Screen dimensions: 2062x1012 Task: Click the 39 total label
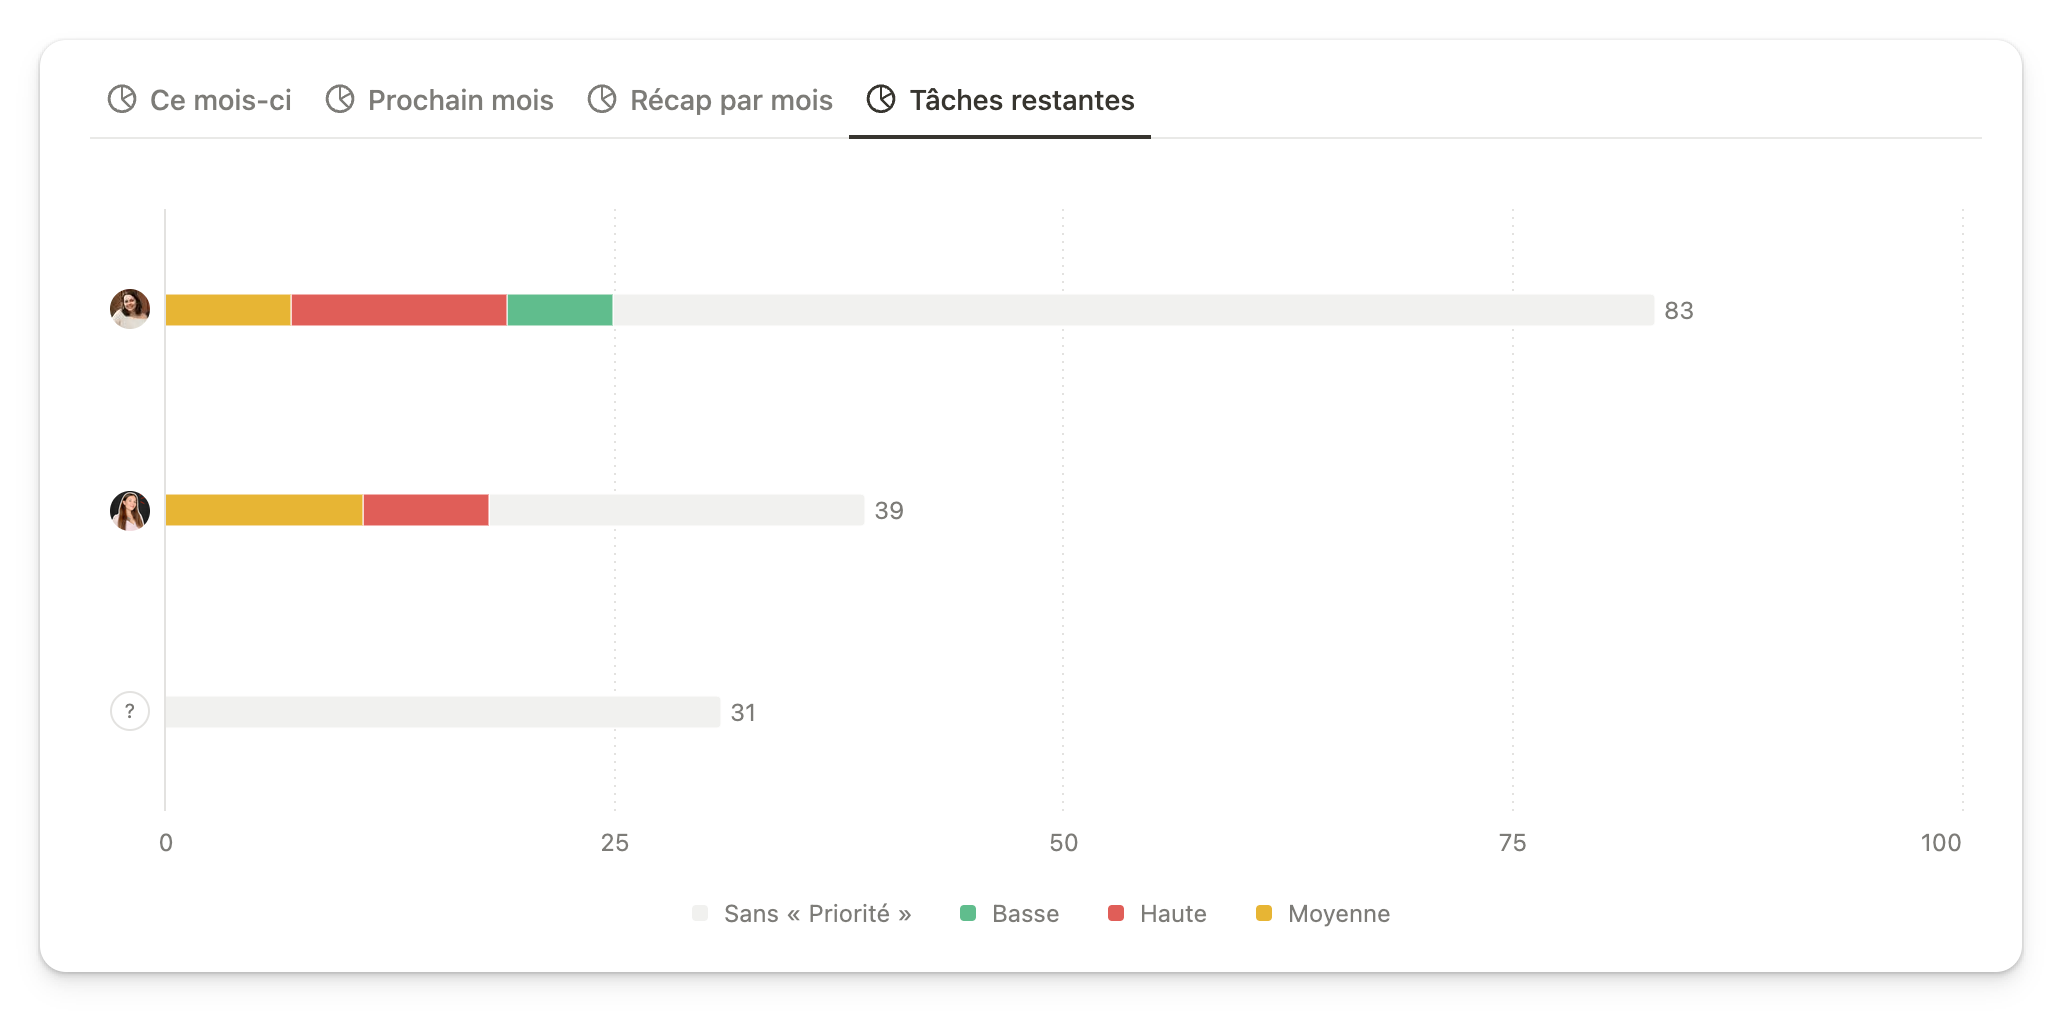point(889,510)
